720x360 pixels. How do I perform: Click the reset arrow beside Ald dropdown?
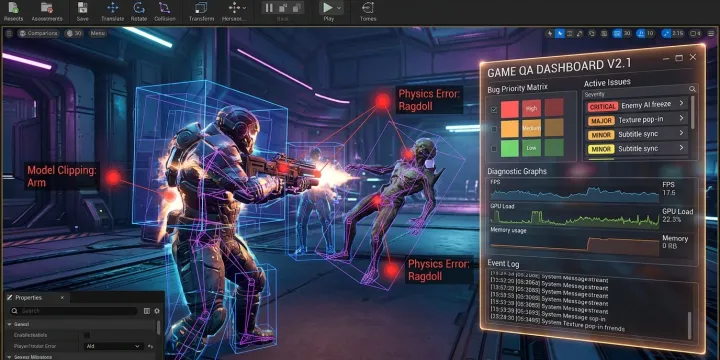(x=151, y=346)
